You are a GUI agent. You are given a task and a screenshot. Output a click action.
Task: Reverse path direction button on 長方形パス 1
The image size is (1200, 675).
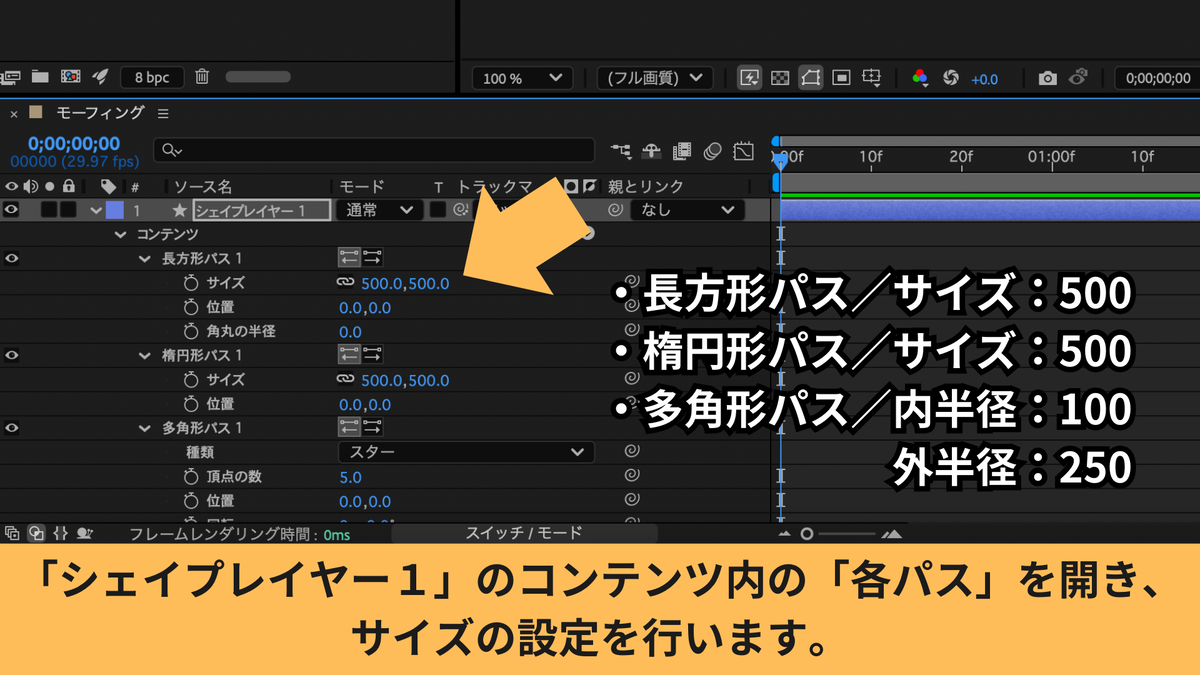349,258
